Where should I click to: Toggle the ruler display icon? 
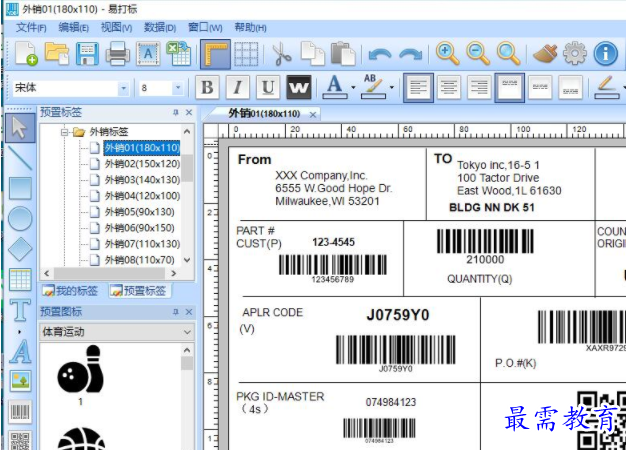(x=215, y=54)
